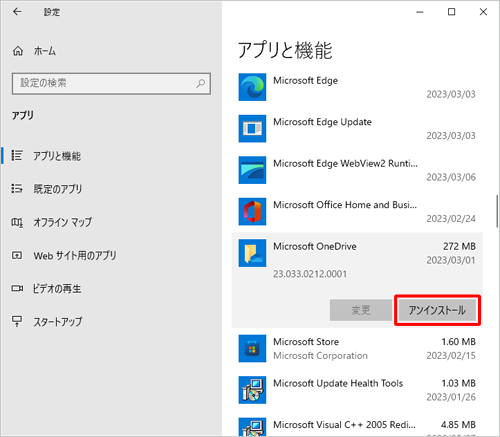
Task: Go to ホーム in the sidebar
Action: coord(45,51)
